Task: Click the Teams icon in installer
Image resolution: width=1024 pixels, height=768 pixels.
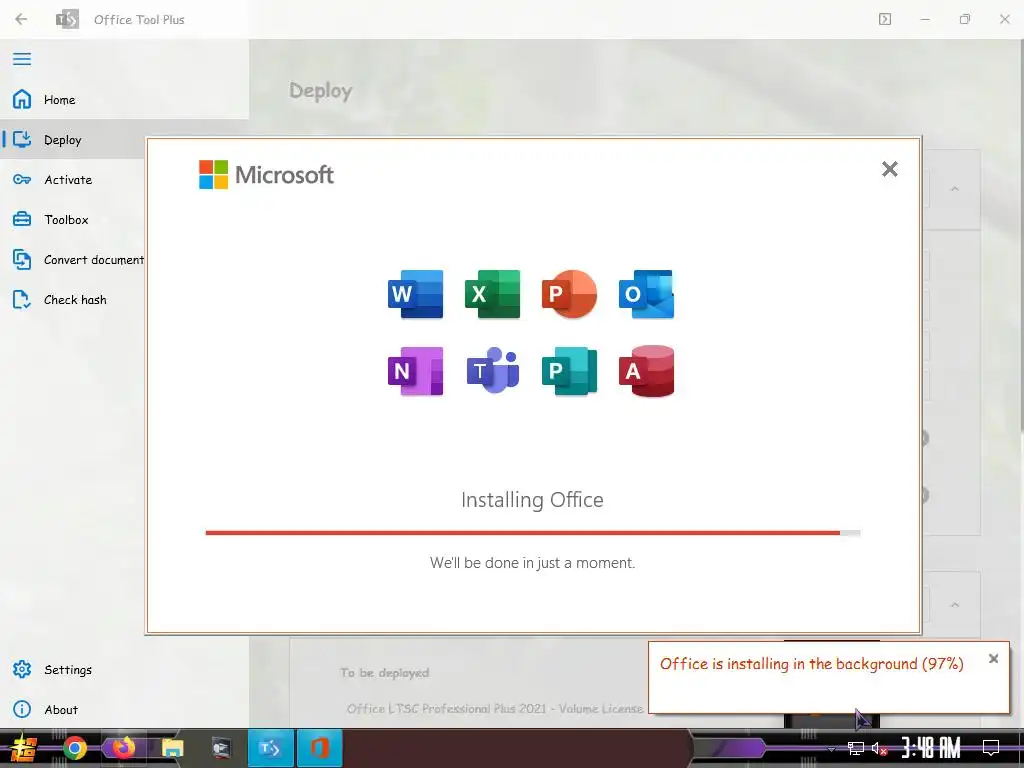Action: [x=492, y=371]
